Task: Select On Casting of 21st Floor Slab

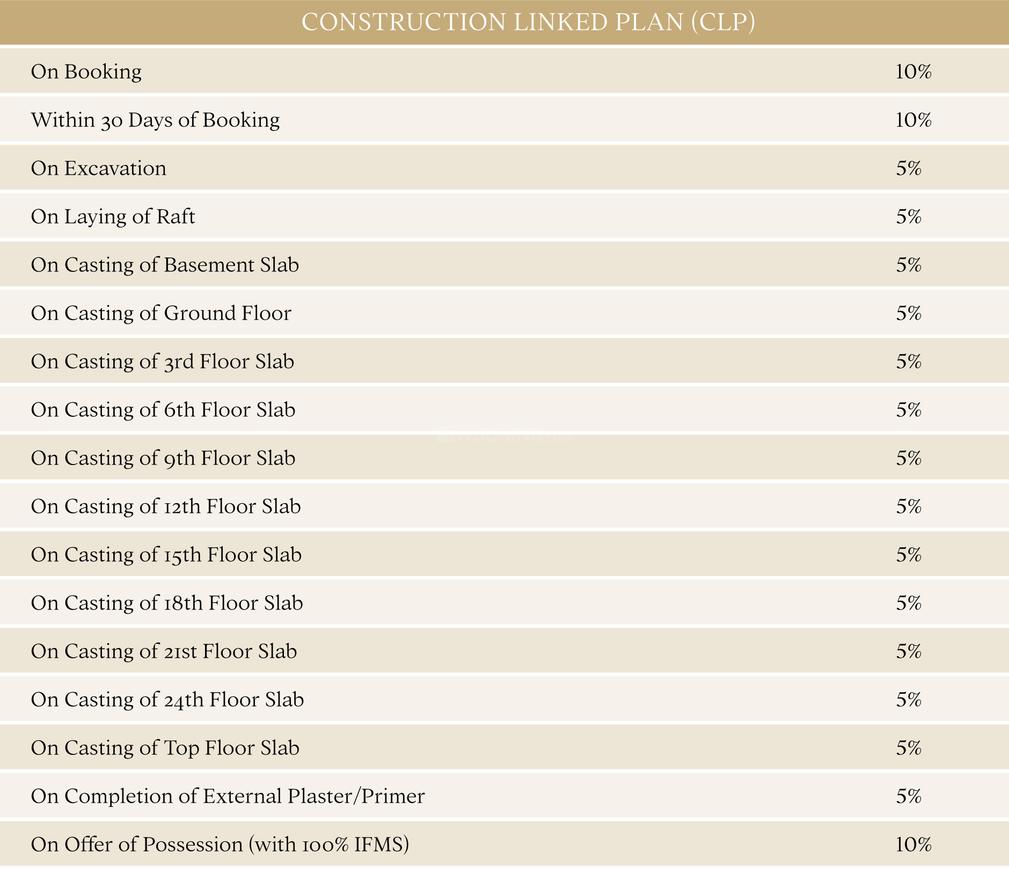Action: pyautogui.click(x=164, y=651)
